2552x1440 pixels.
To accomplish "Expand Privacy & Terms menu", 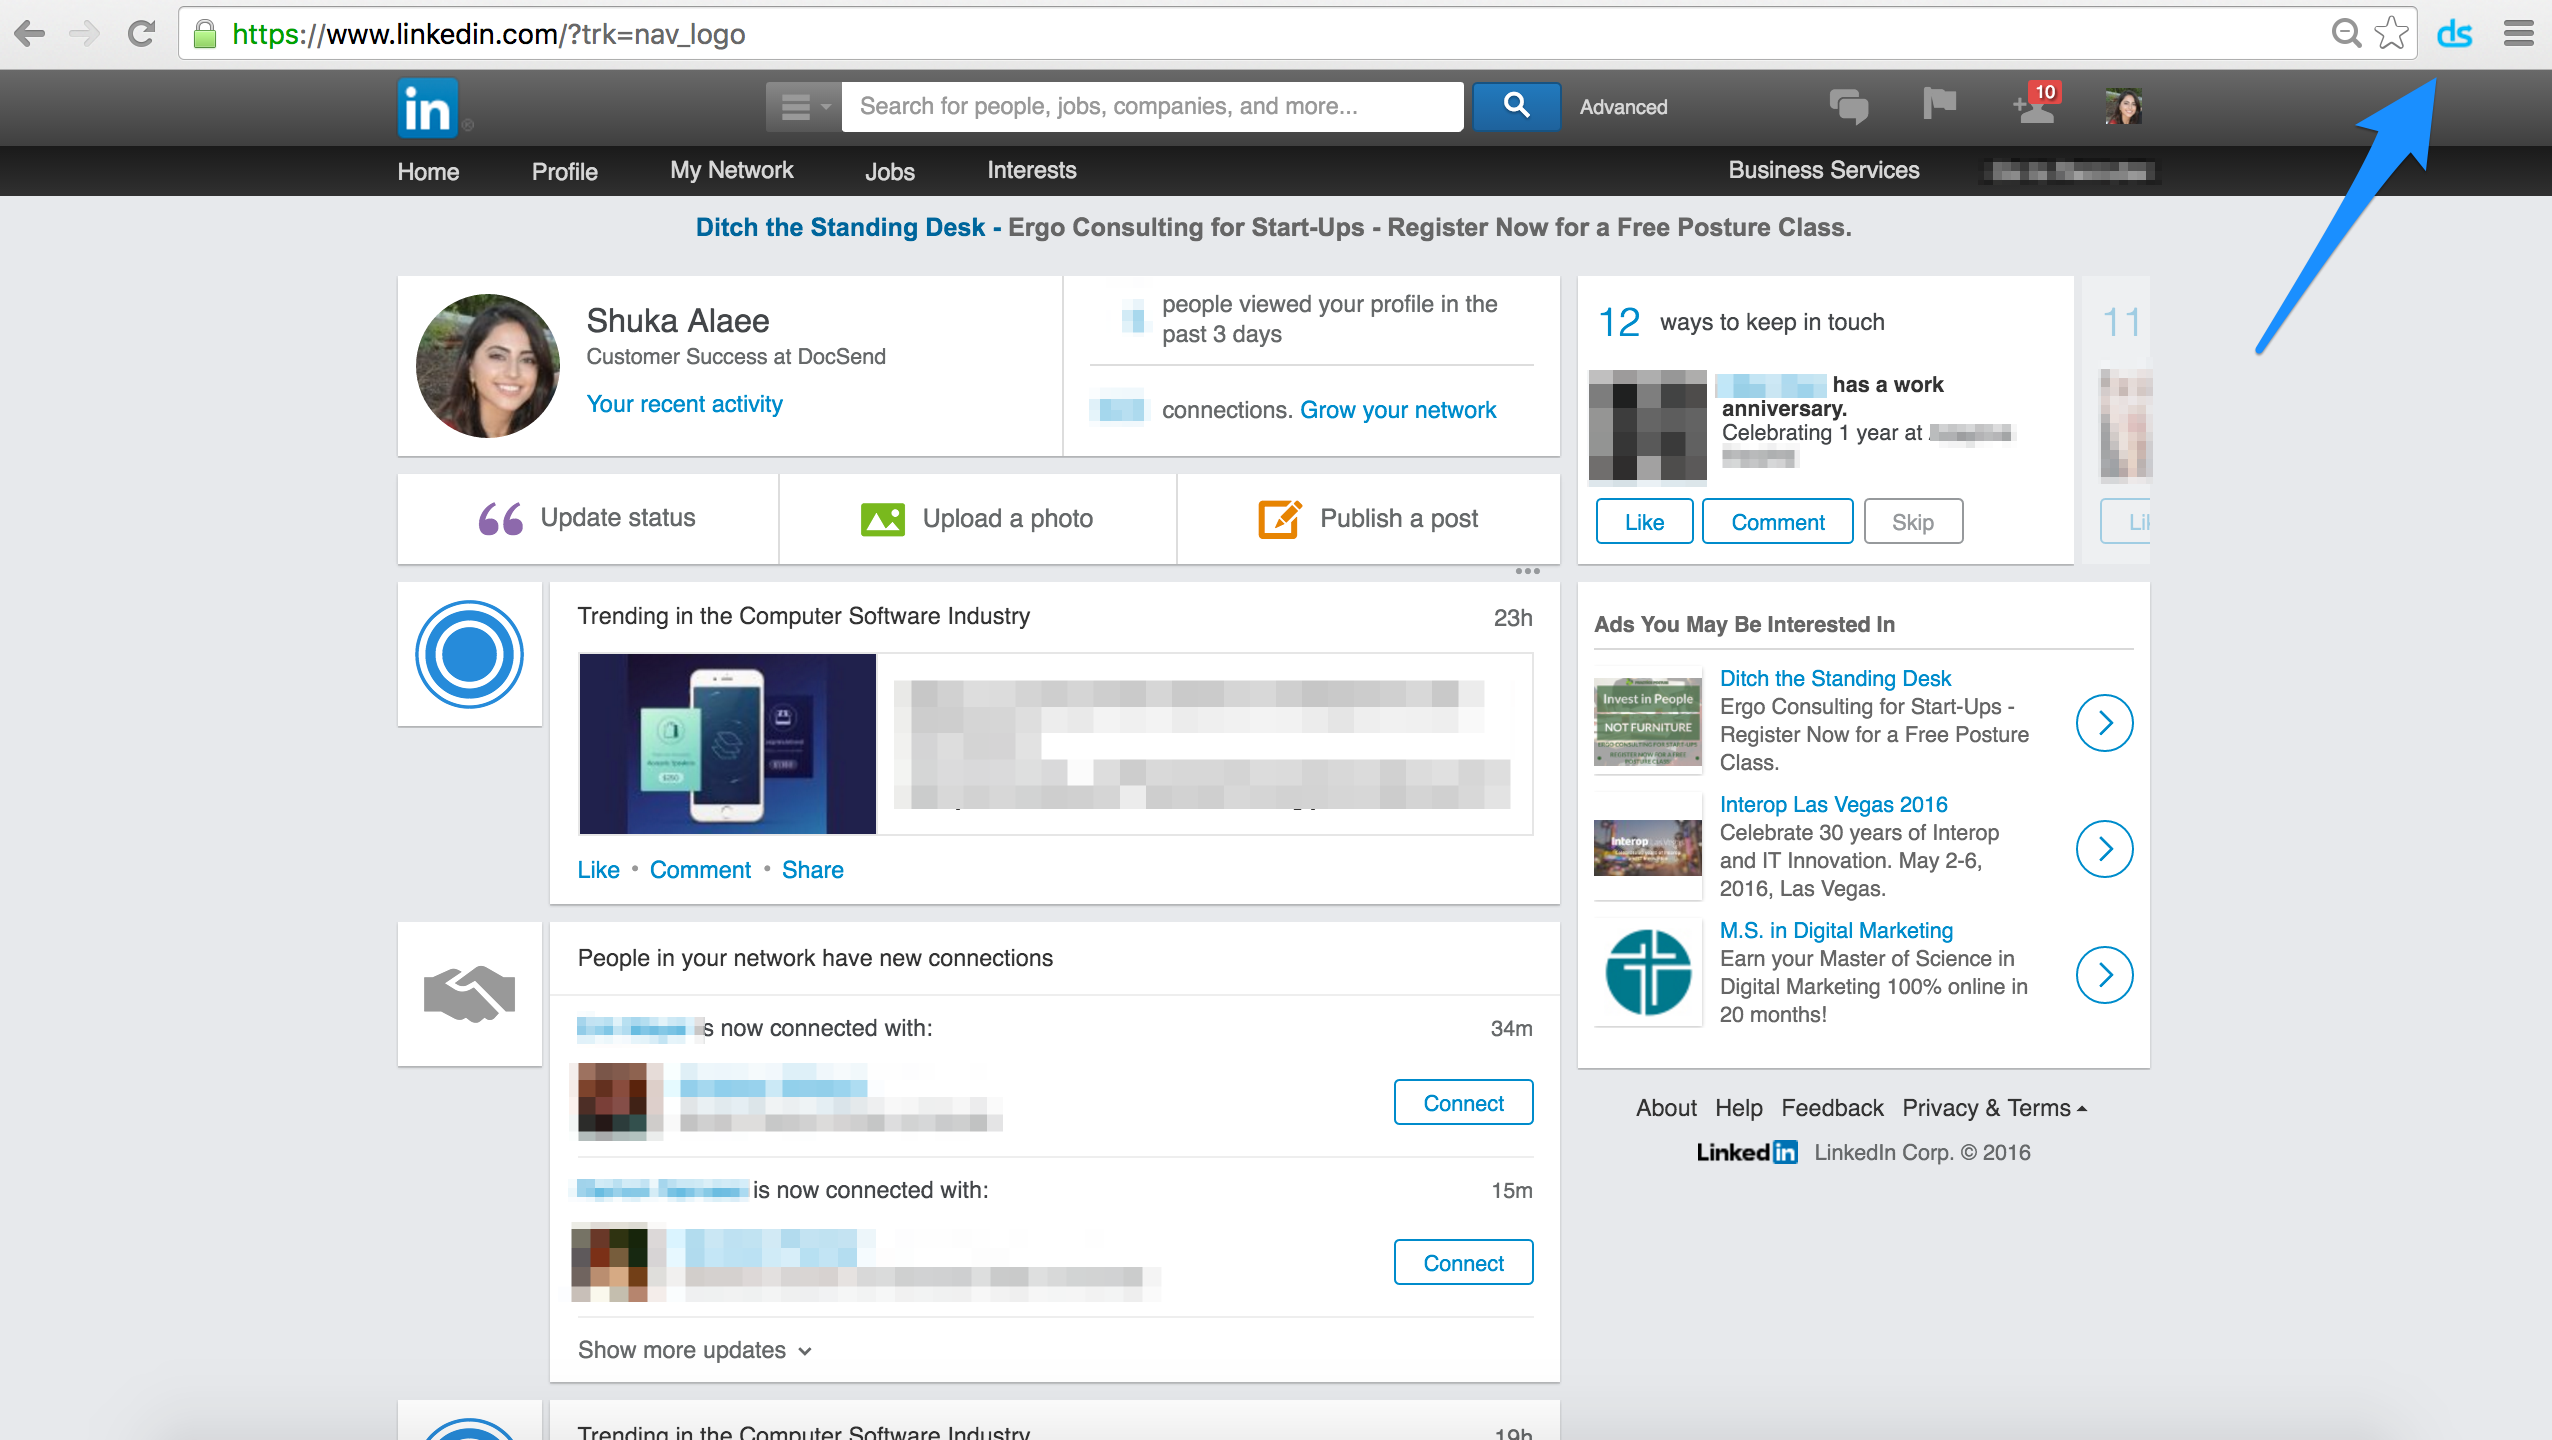I will (1994, 1108).
